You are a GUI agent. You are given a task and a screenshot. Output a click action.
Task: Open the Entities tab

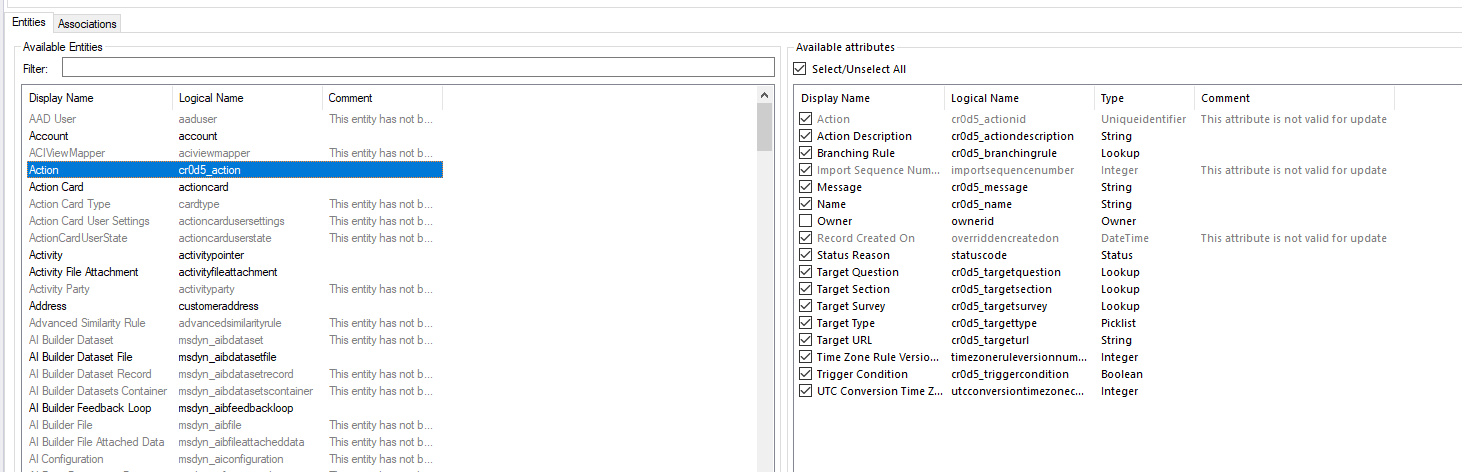(28, 22)
